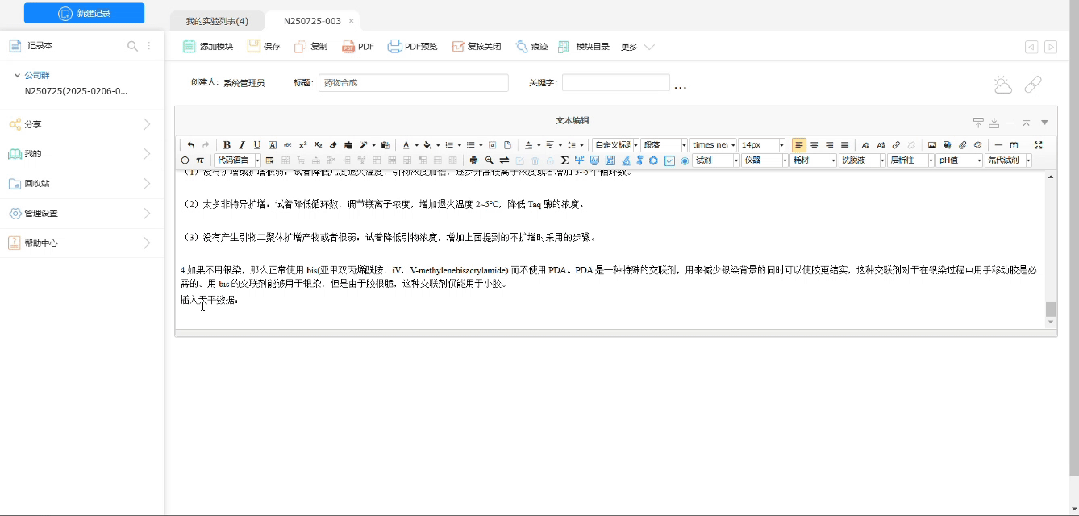Insert an image with picture icon
Image resolution: width=1079 pixels, height=516 pixels.
[x=932, y=145]
